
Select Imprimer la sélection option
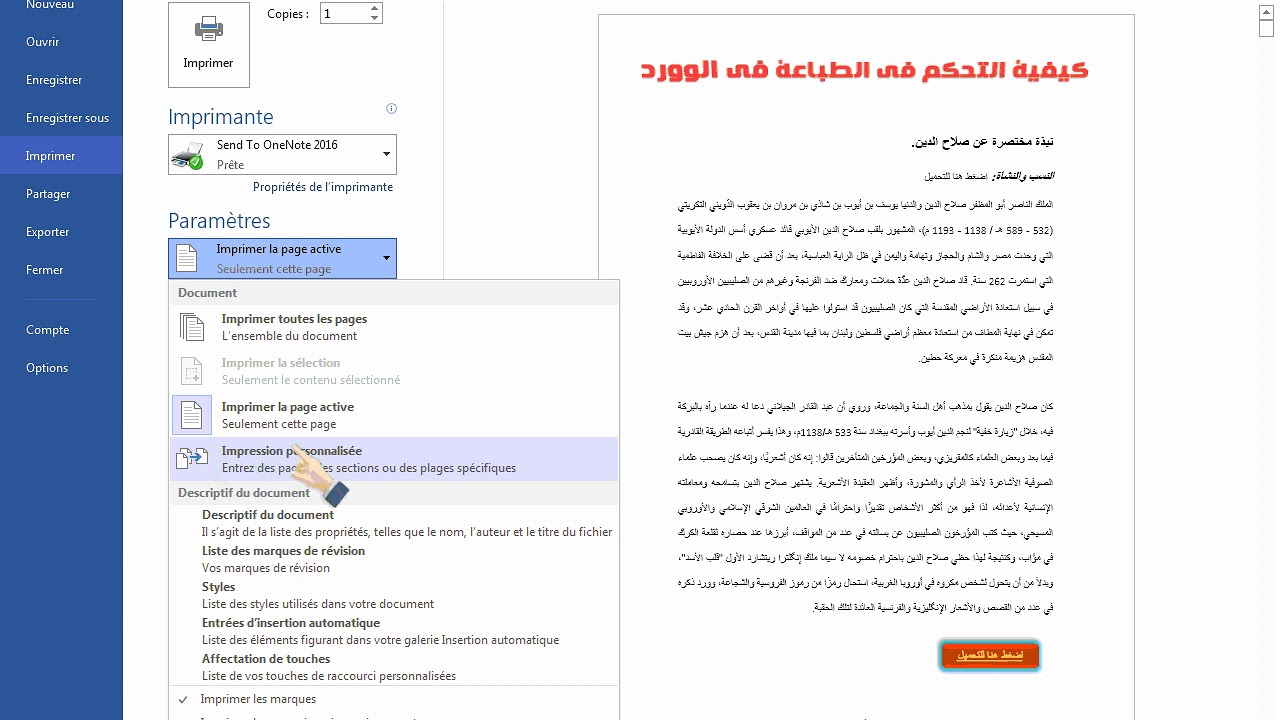click(394, 371)
